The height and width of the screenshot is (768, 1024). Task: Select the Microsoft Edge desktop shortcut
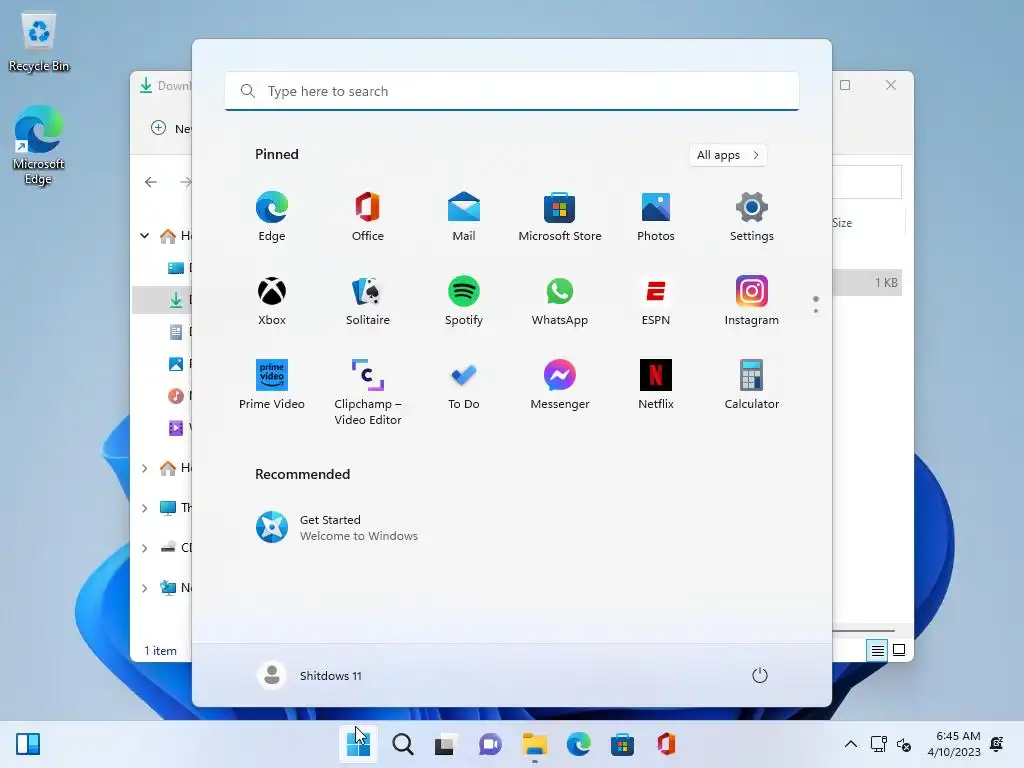[39, 145]
